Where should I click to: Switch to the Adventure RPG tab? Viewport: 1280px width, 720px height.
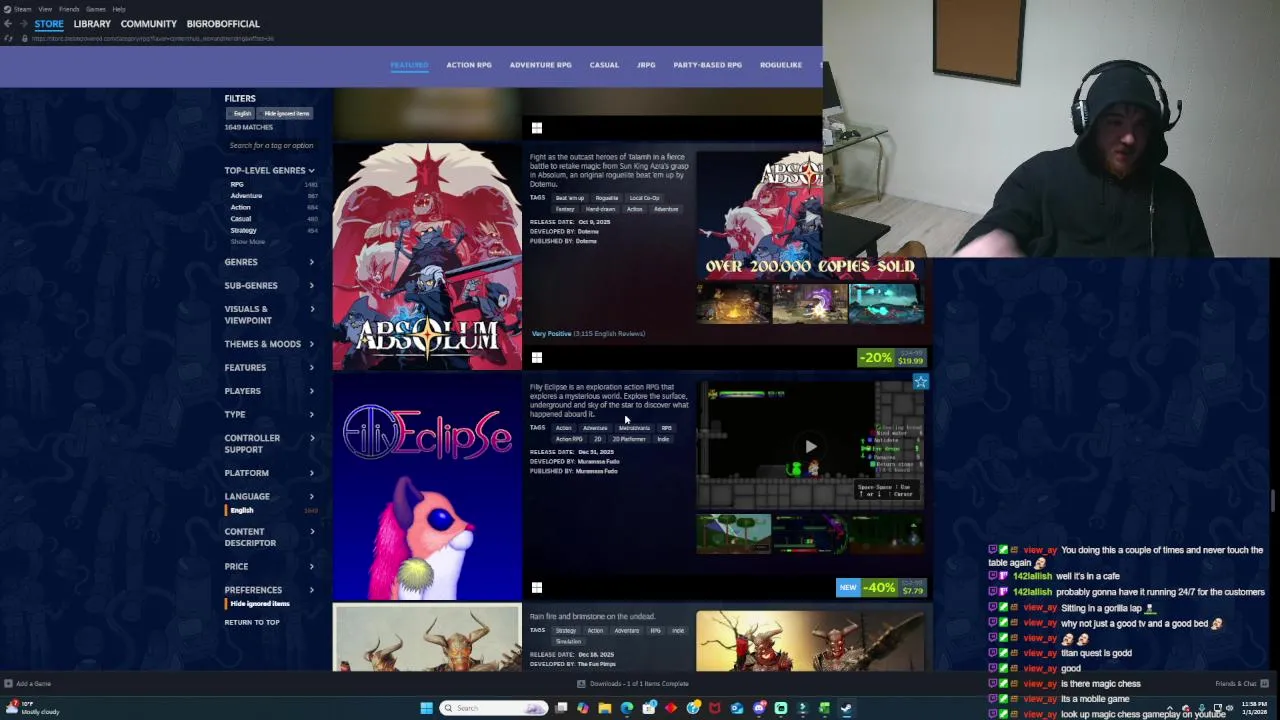point(540,65)
